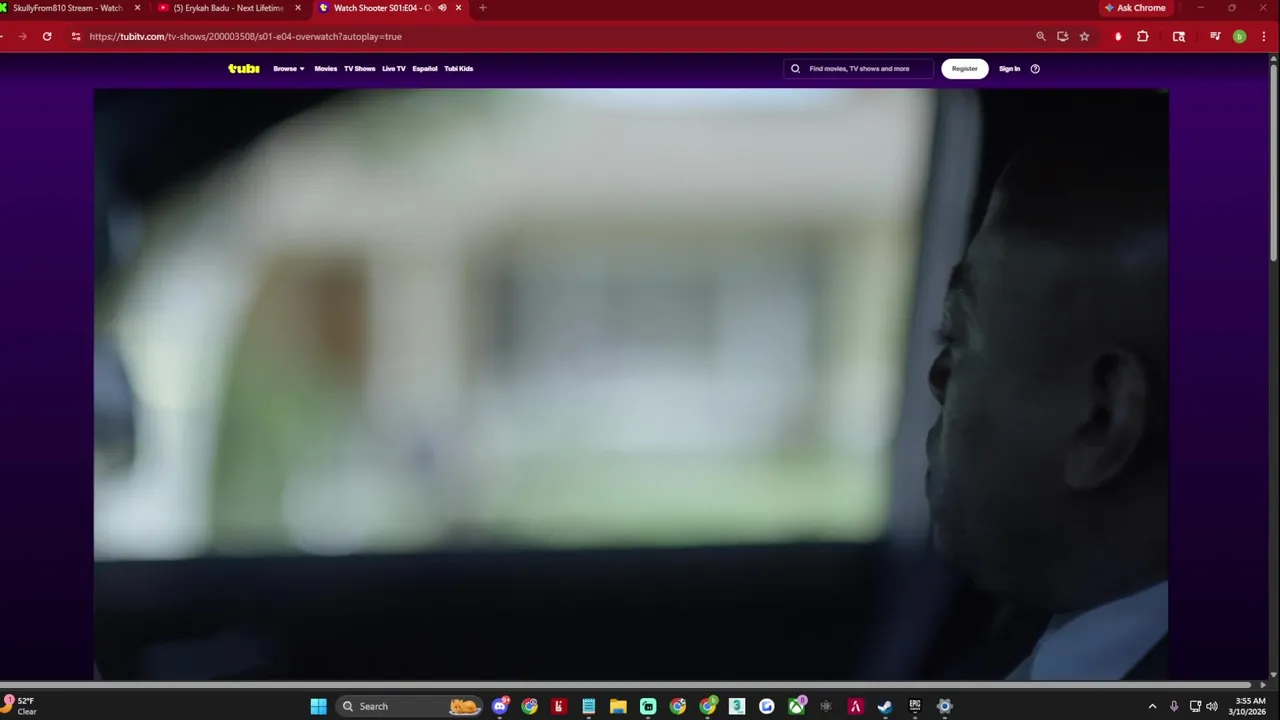Open the Extensions puzzle icon
This screenshot has height=720, width=1280.
click(x=1143, y=36)
